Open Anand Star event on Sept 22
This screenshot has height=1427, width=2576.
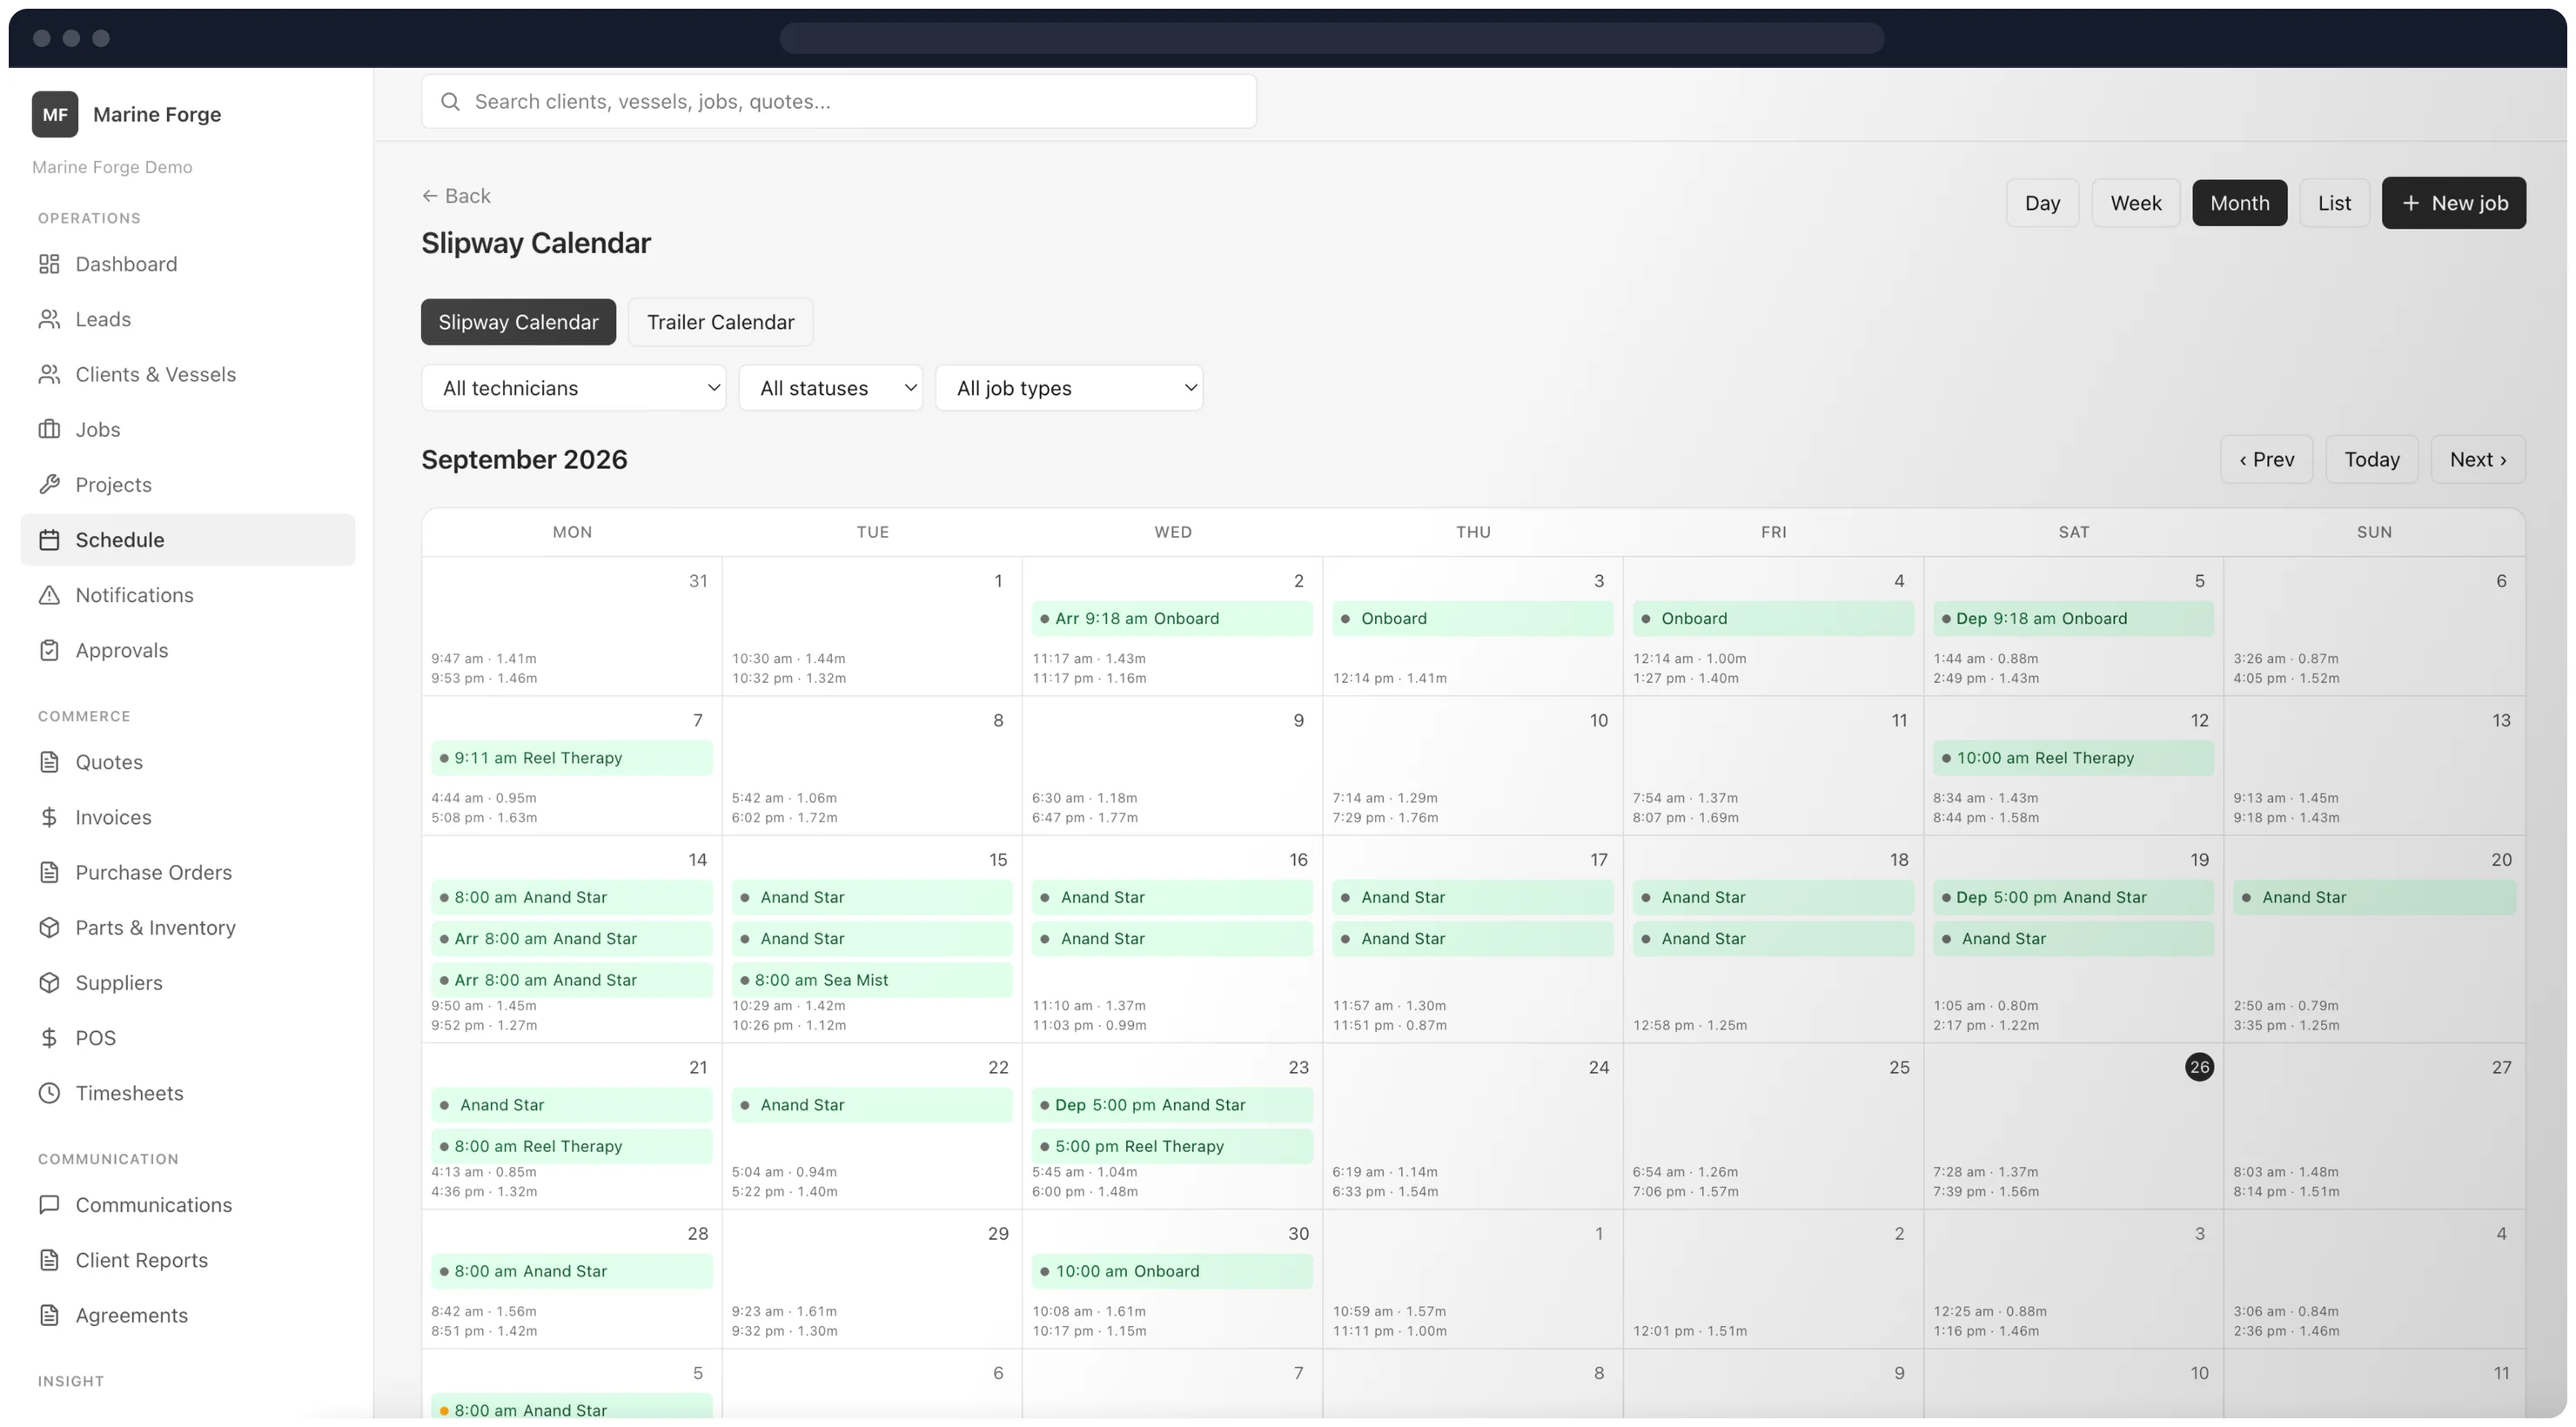tap(872, 1106)
